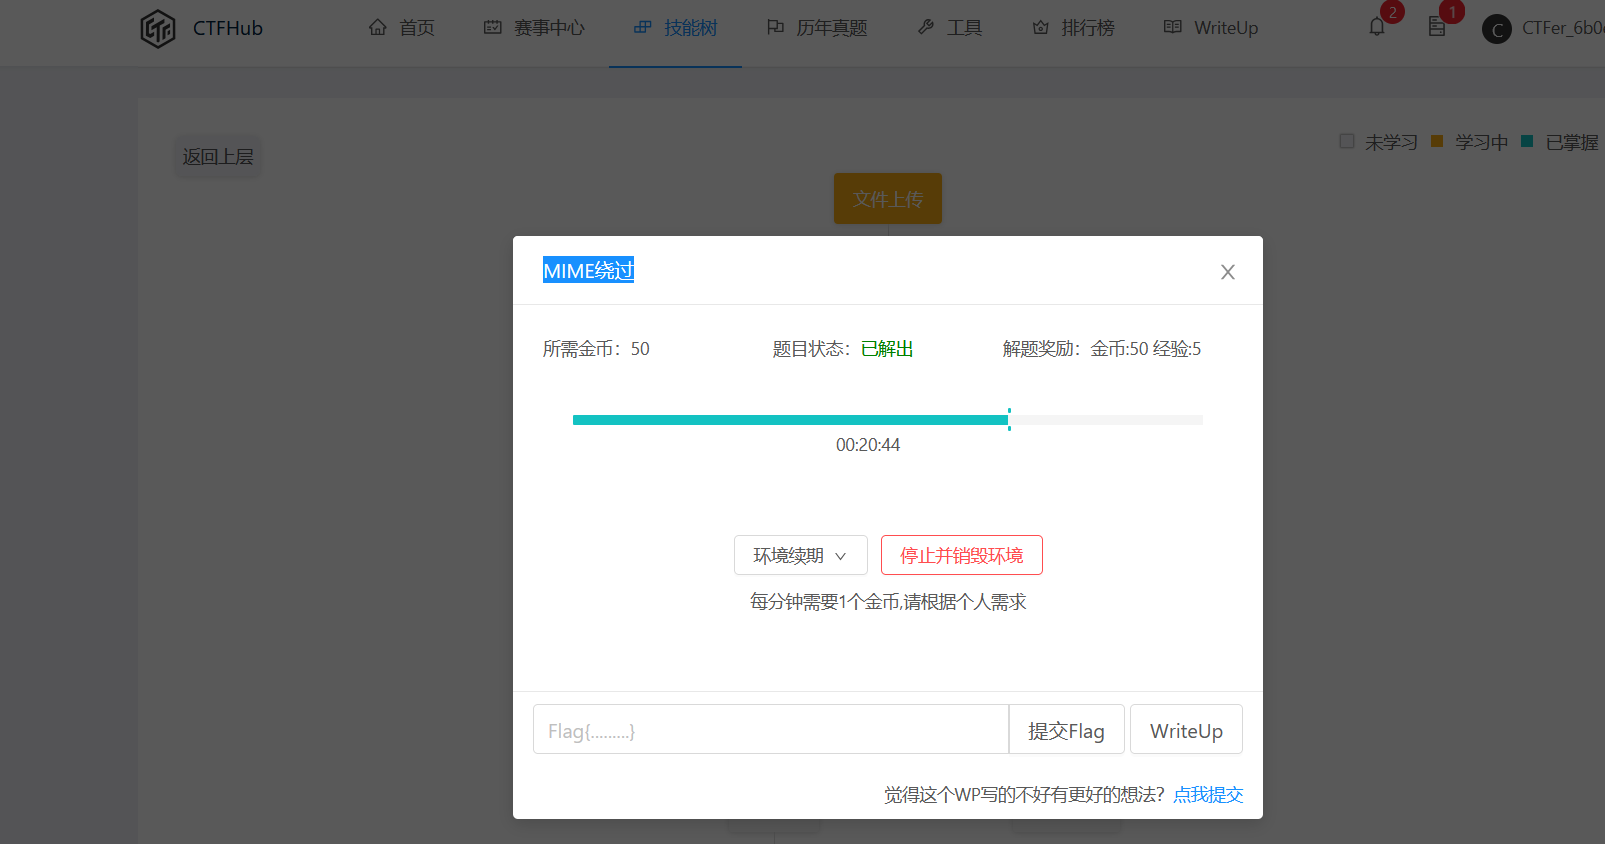Close the MIME绕过 dialog
Screen dimensions: 1605x844
1228,272
